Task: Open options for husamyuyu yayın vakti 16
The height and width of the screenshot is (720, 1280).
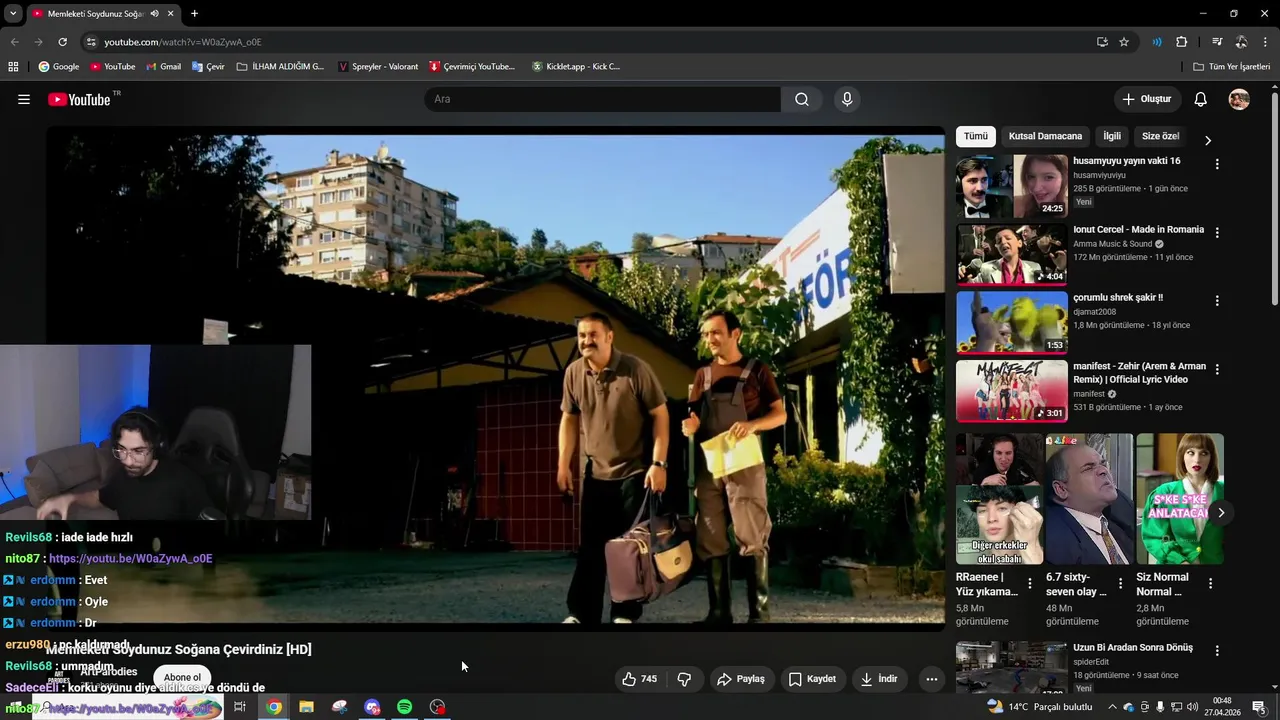Action: (1217, 164)
